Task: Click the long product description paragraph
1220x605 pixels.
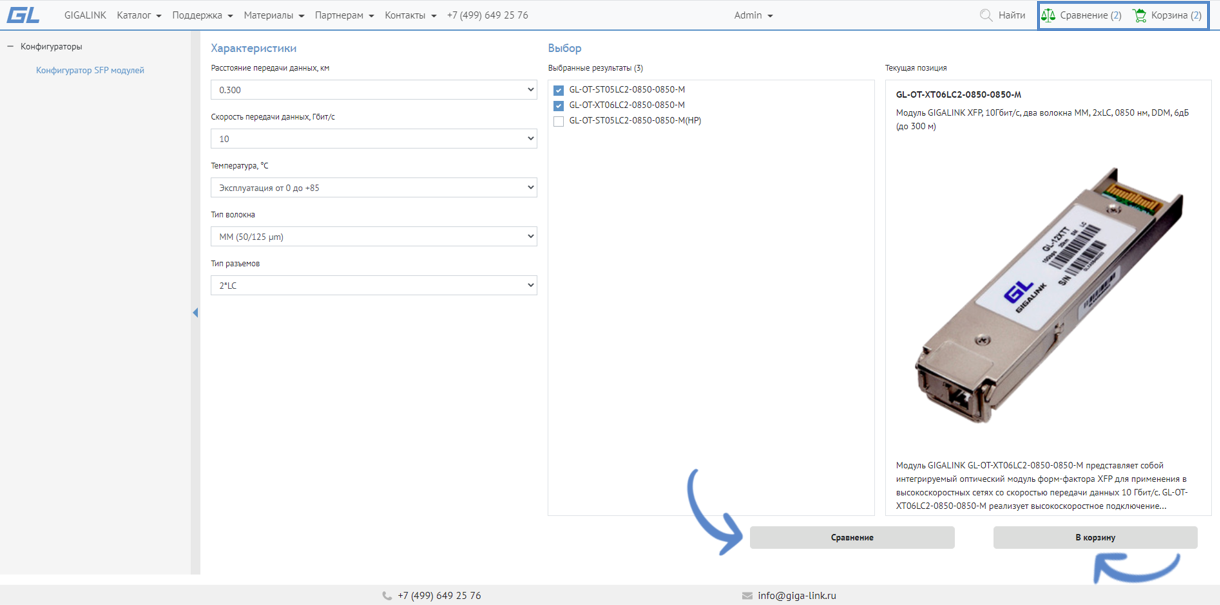Action: tap(1042, 485)
